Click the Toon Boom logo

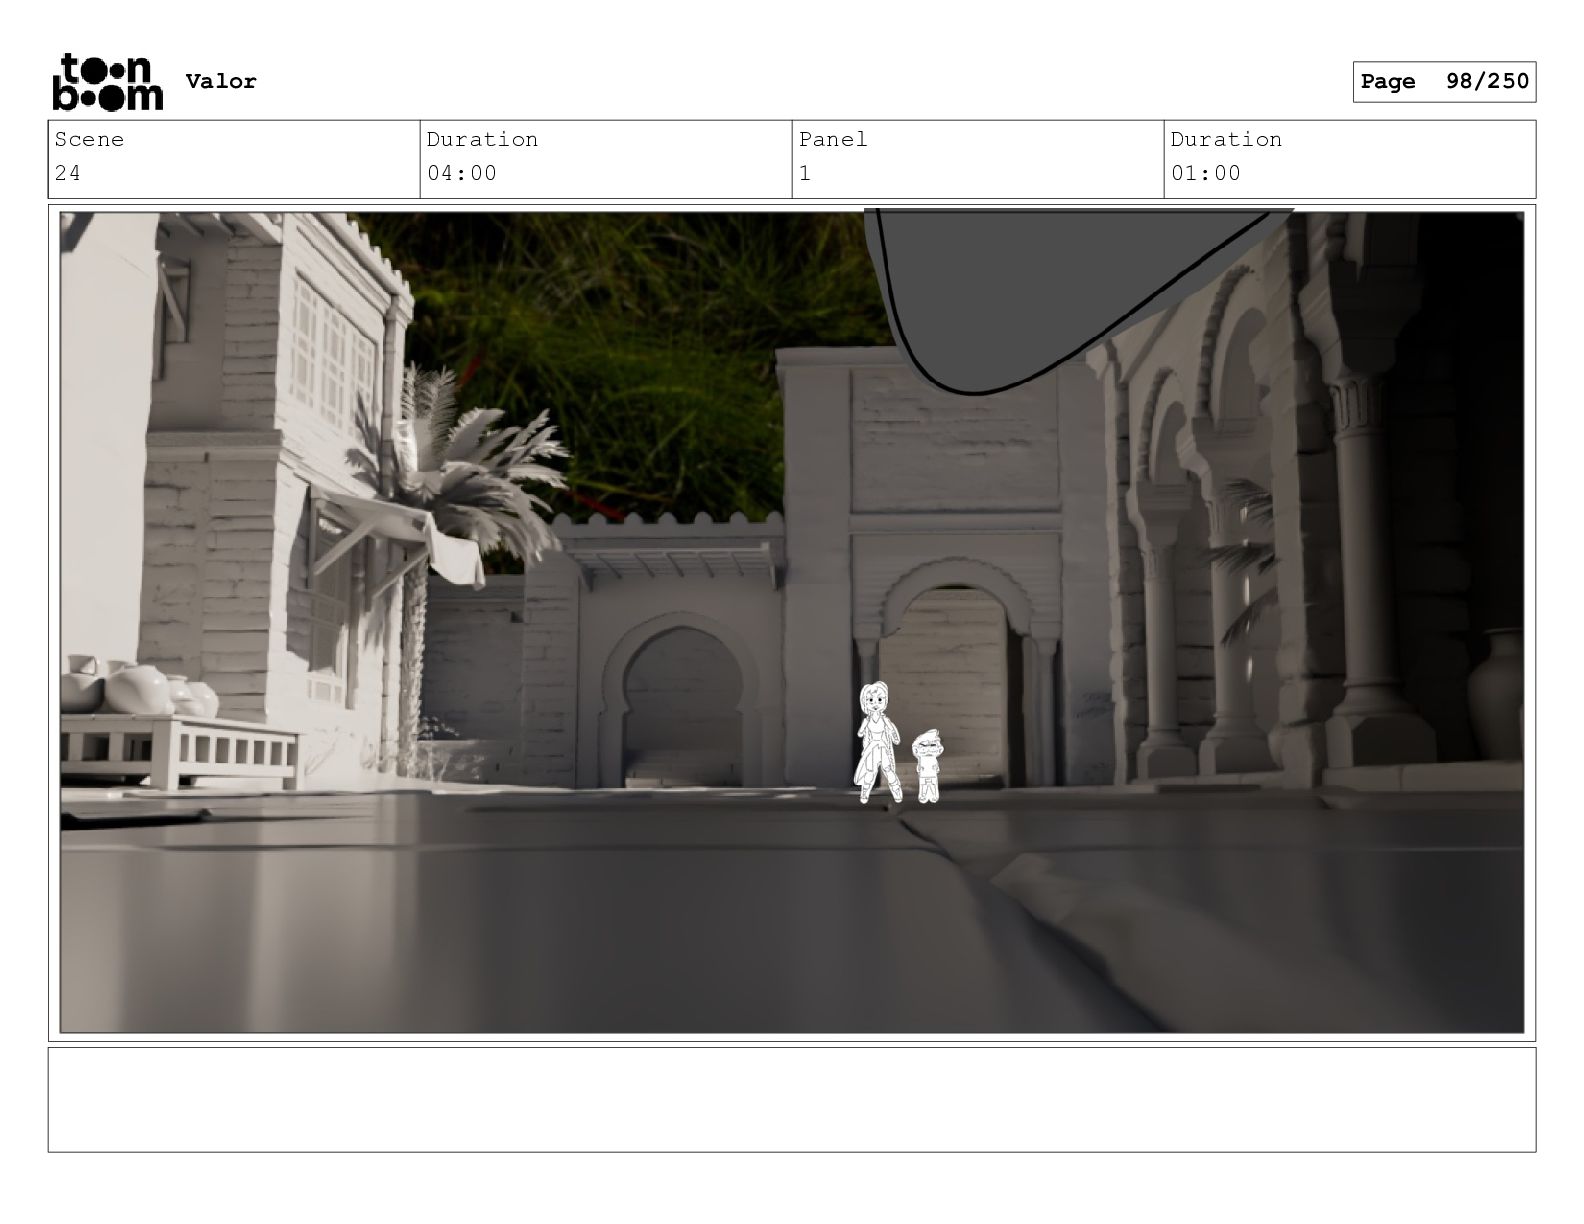tap(106, 82)
